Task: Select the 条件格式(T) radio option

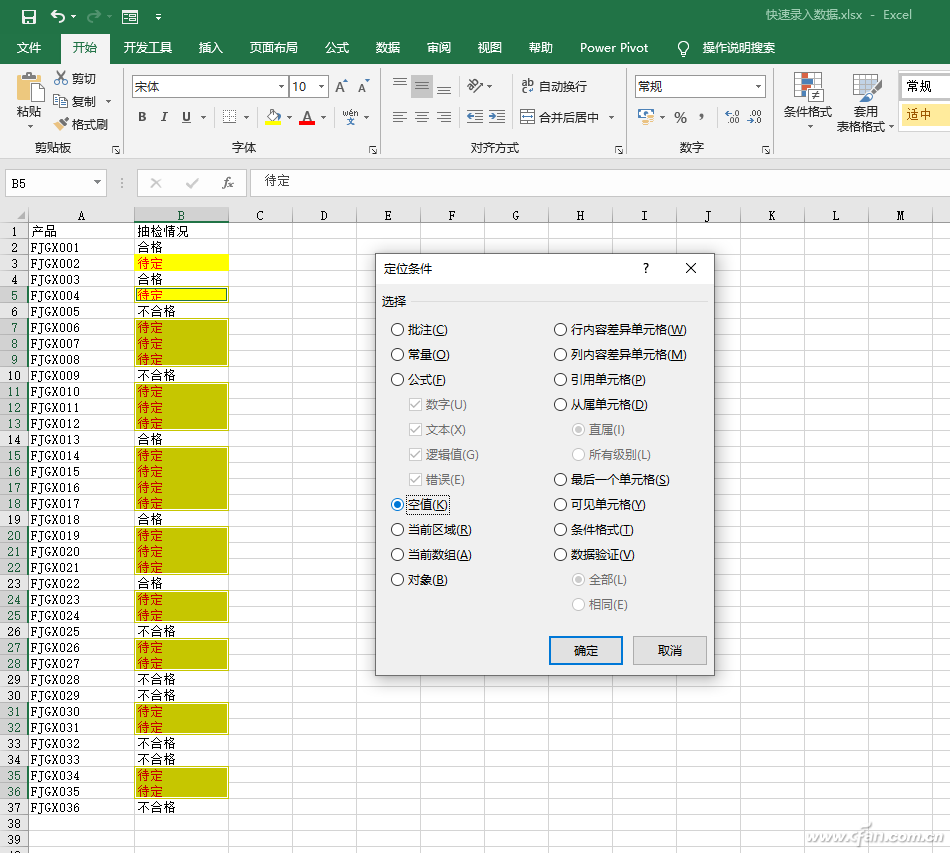Action: (560, 529)
